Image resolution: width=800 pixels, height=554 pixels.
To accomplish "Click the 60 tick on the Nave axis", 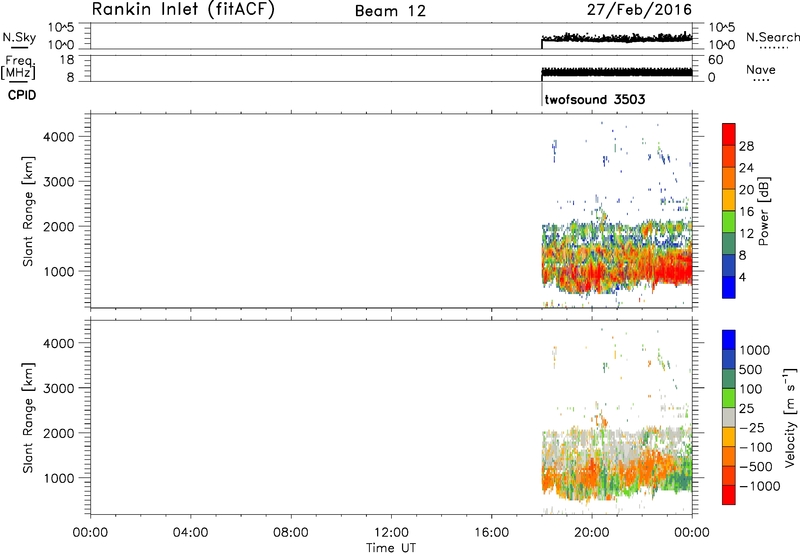I will click(x=715, y=60).
